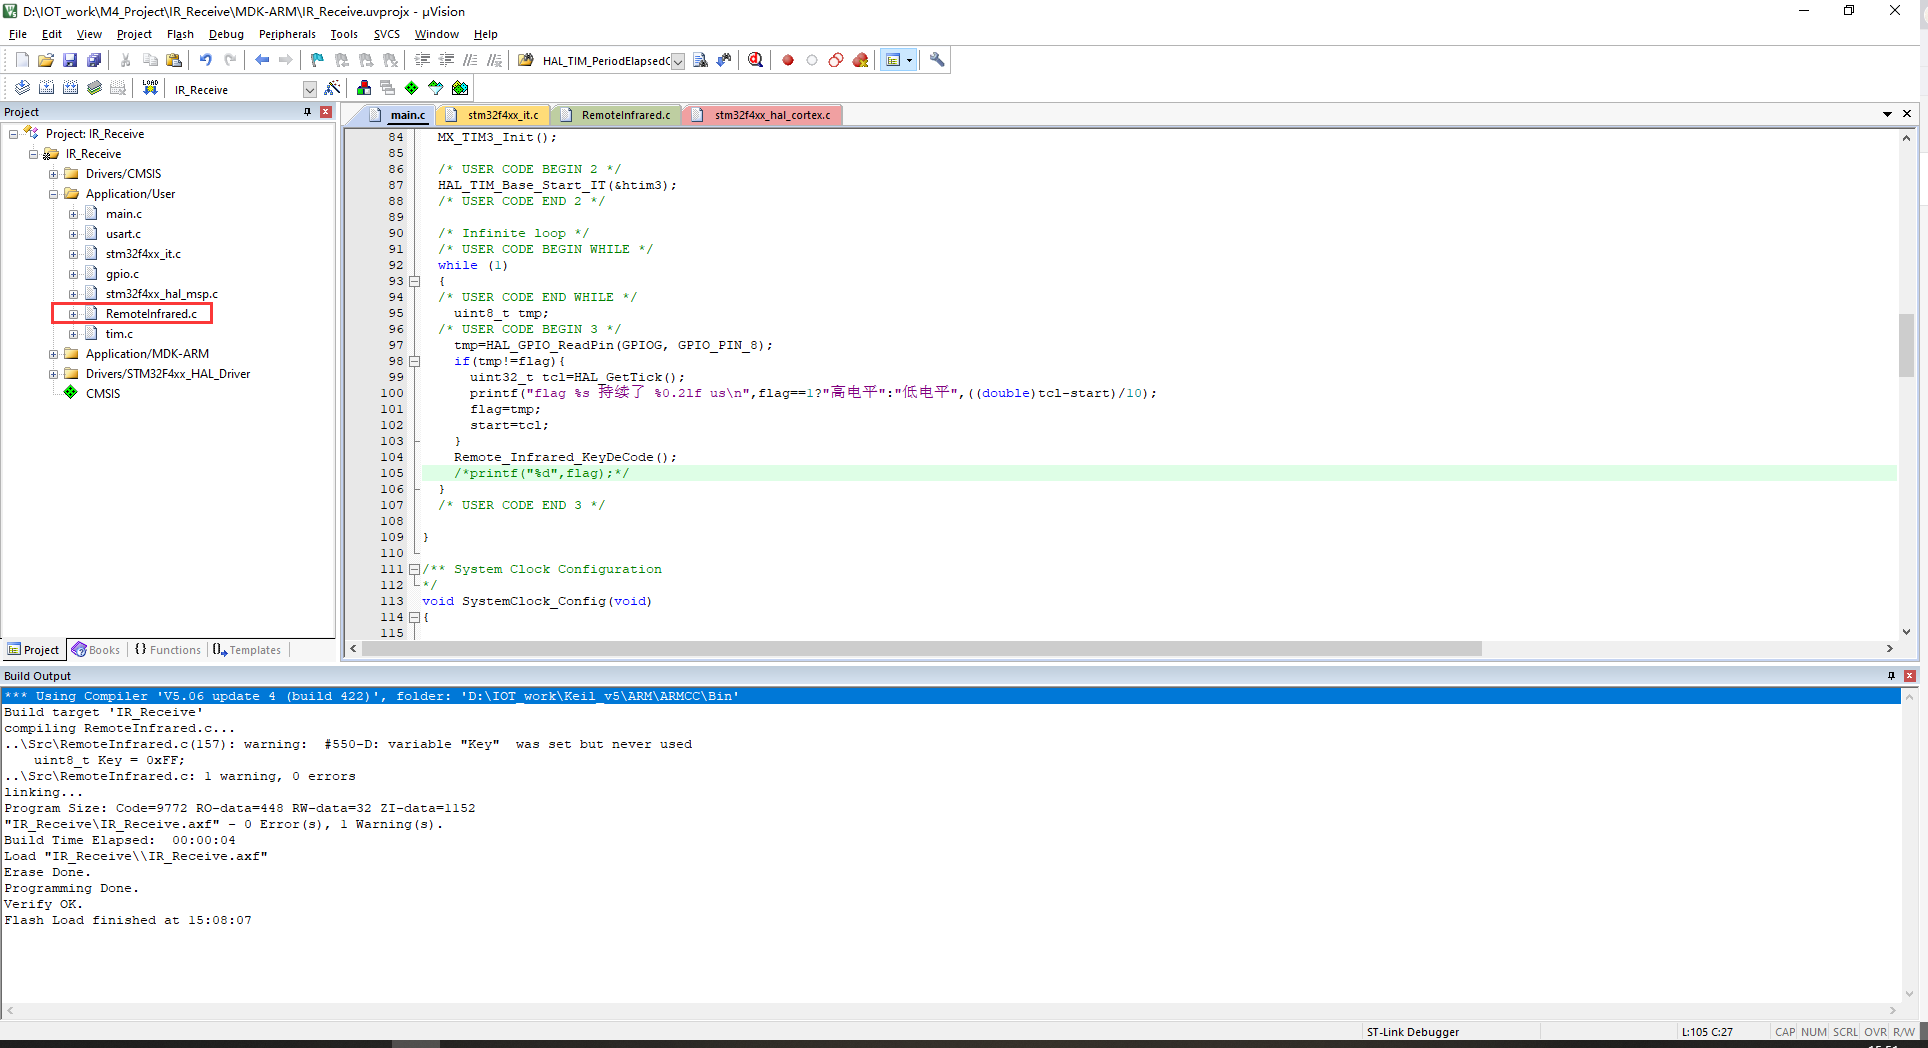This screenshot has height=1048, width=1928.
Task: Close the active editor document
Action: coord(1907,114)
